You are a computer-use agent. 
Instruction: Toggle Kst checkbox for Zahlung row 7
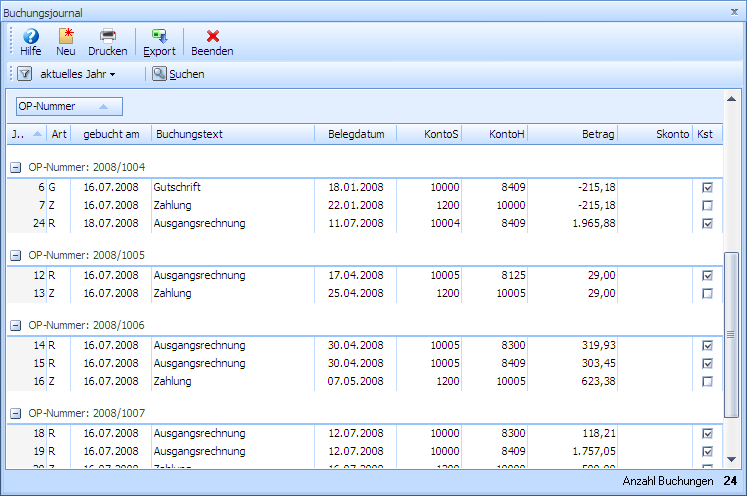tap(707, 206)
